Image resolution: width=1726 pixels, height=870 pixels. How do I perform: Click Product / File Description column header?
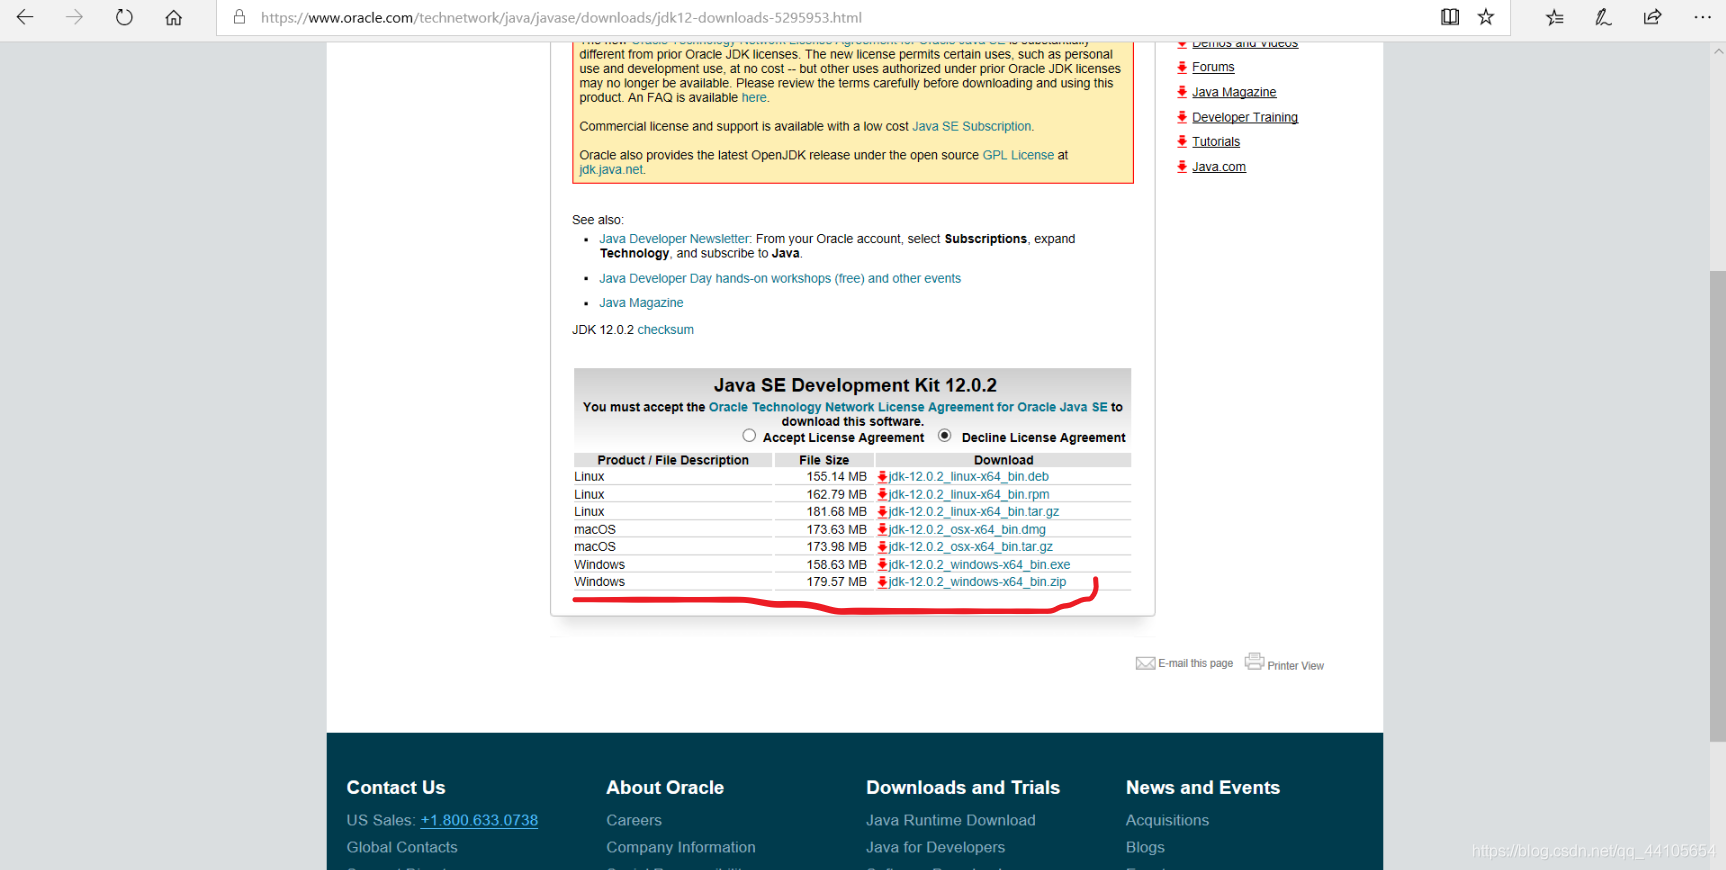click(673, 460)
